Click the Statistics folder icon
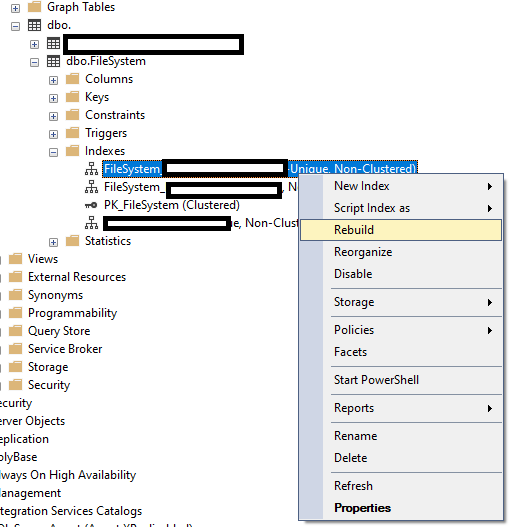The width and height of the screenshot is (516, 529). [72, 241]
